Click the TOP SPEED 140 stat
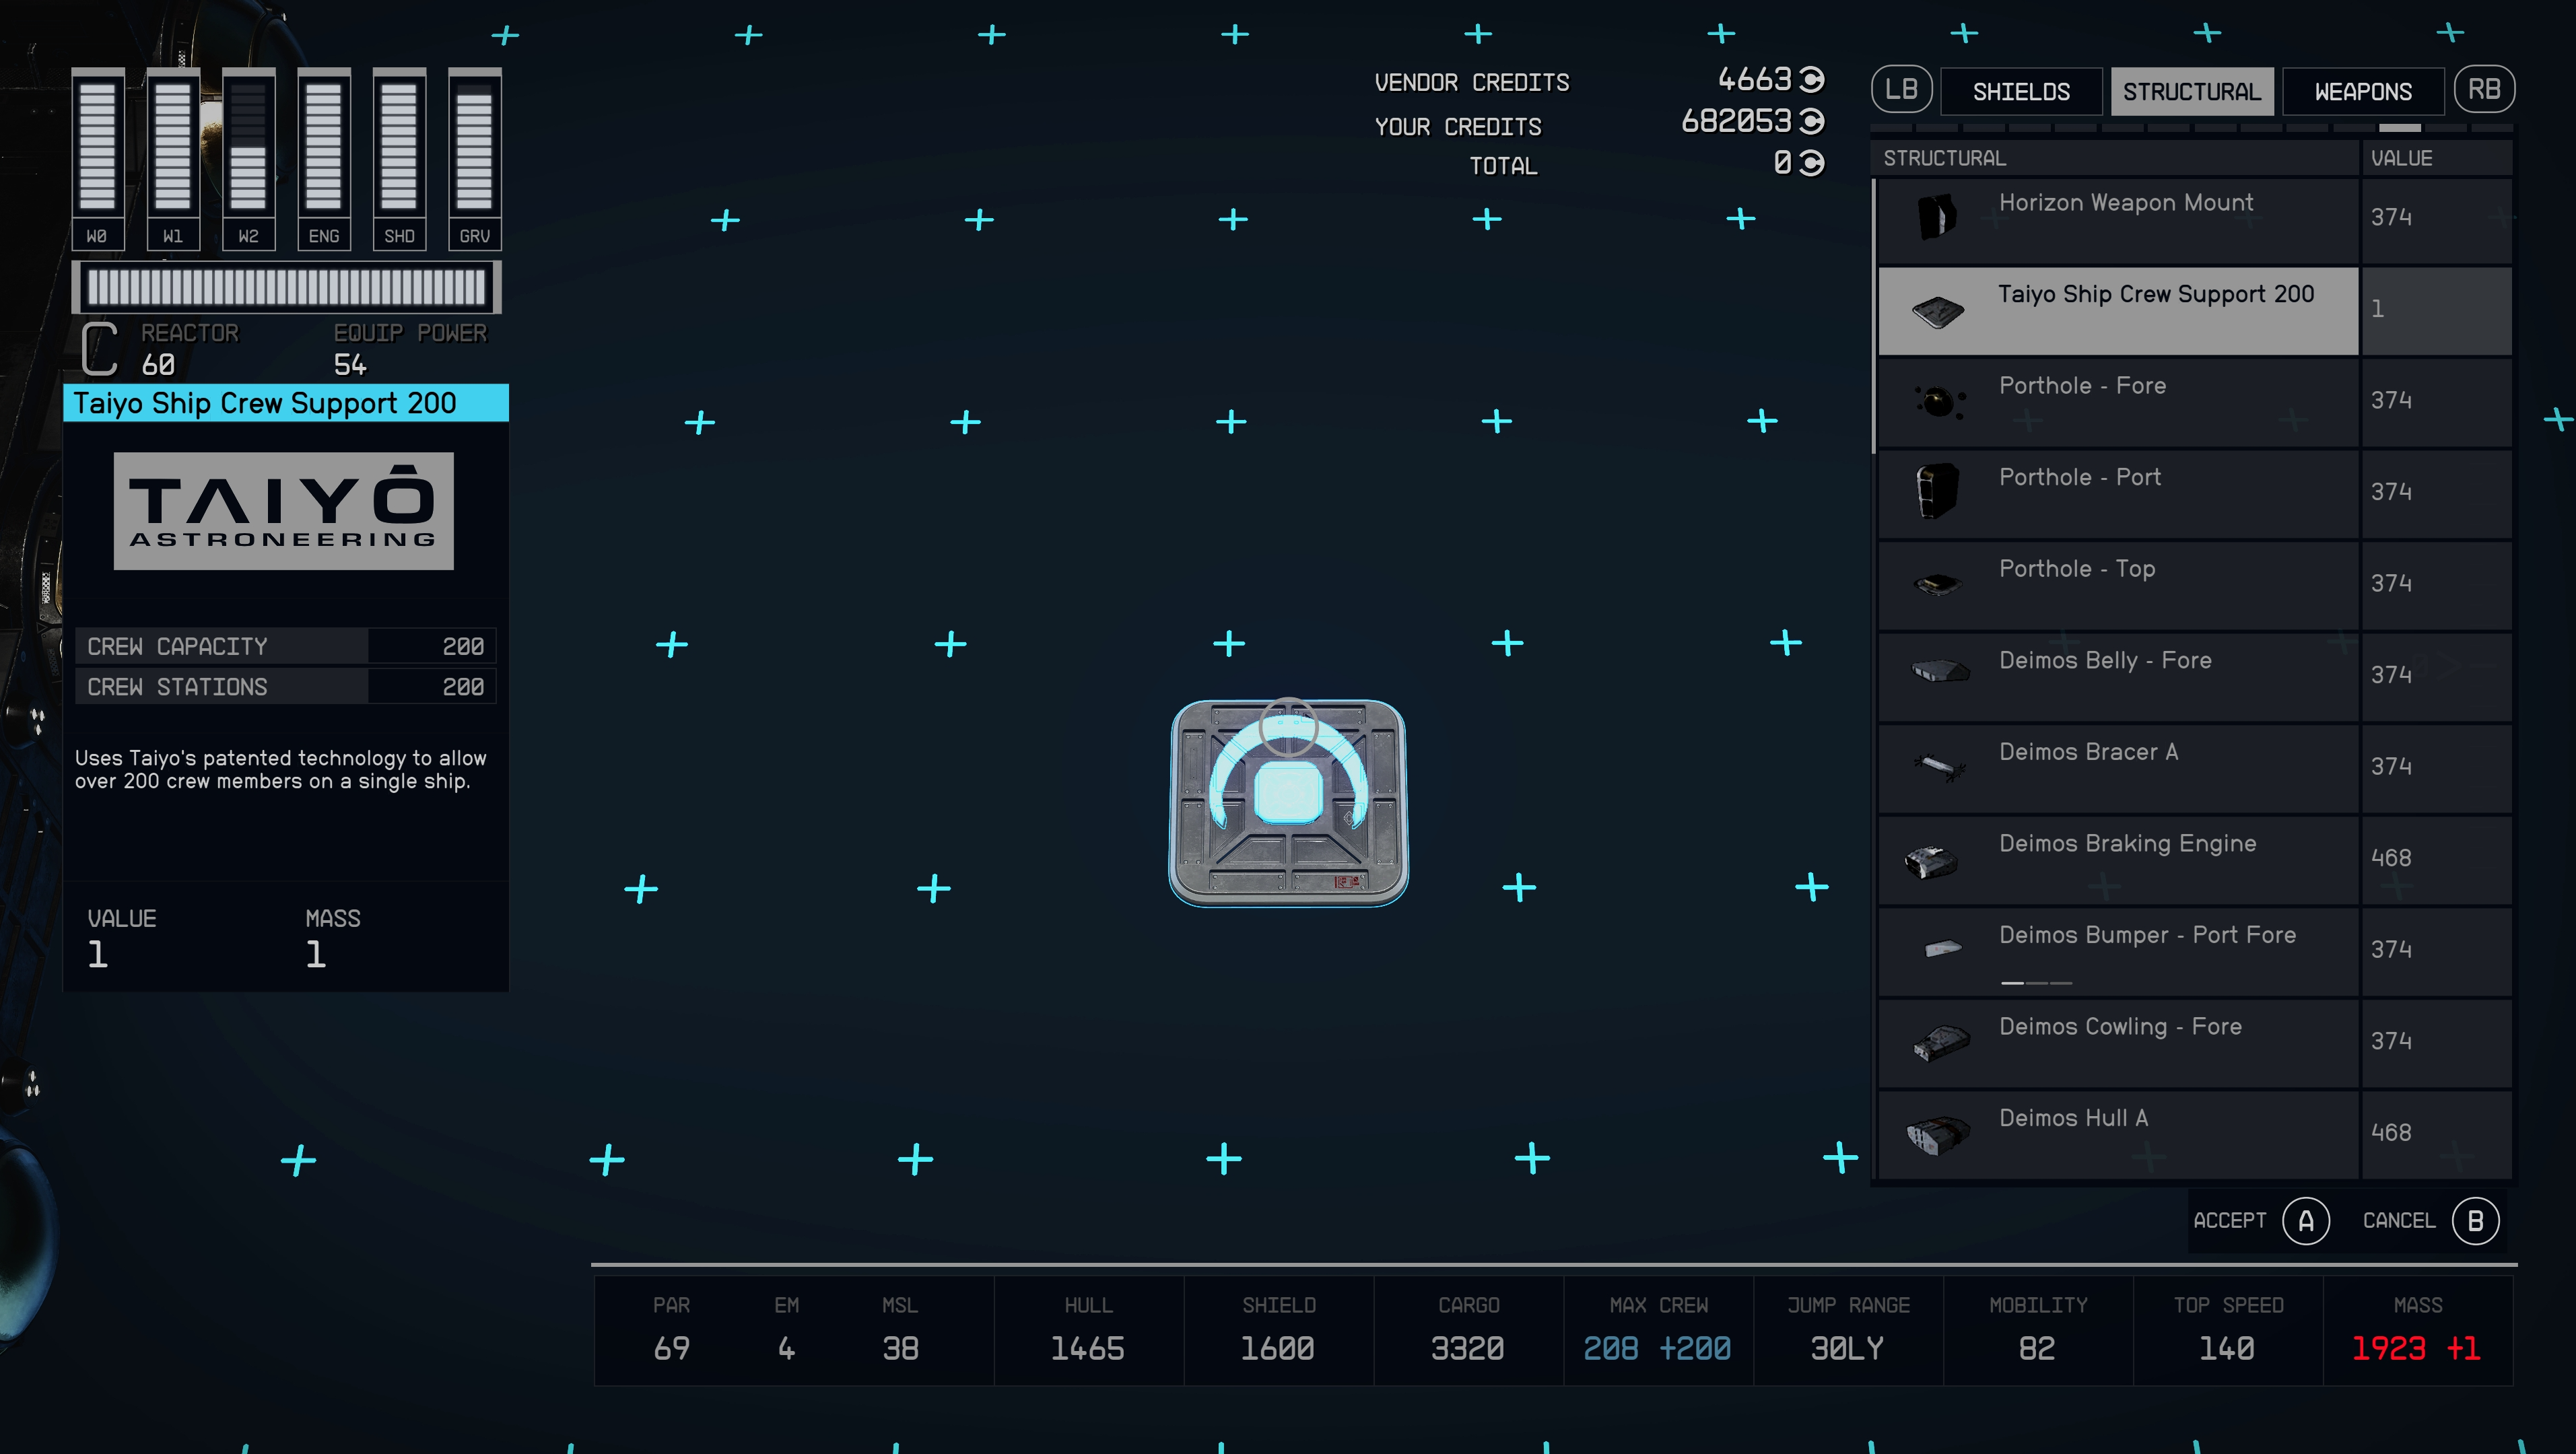Image resolution: width=2576 pixels, height=1454 pixels. [2228, 1331]
